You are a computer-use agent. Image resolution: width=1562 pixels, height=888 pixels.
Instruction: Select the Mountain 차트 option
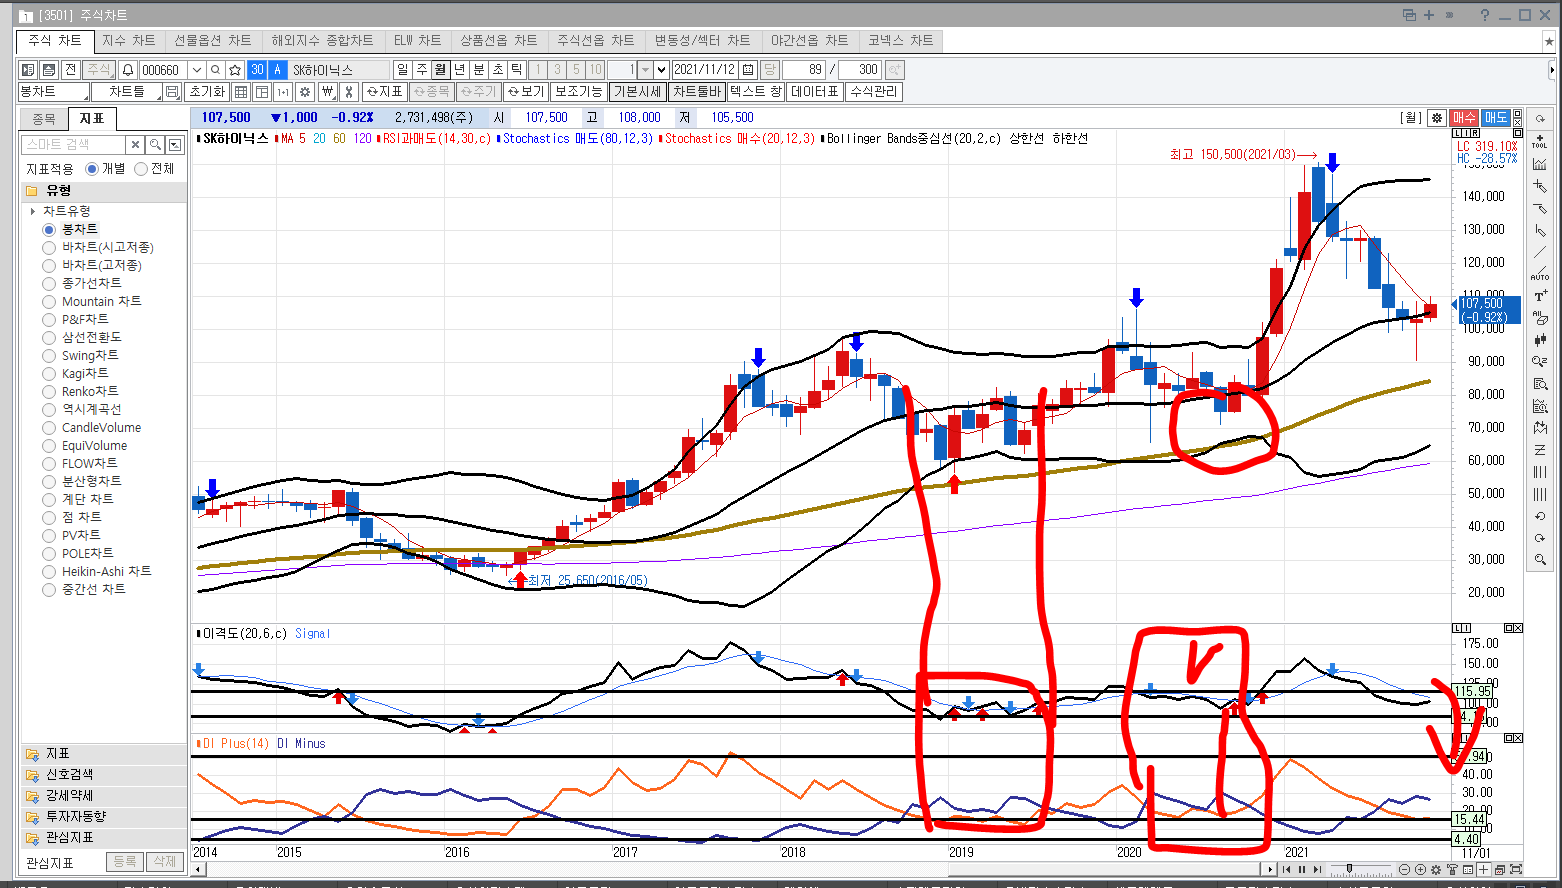point(49,301)
